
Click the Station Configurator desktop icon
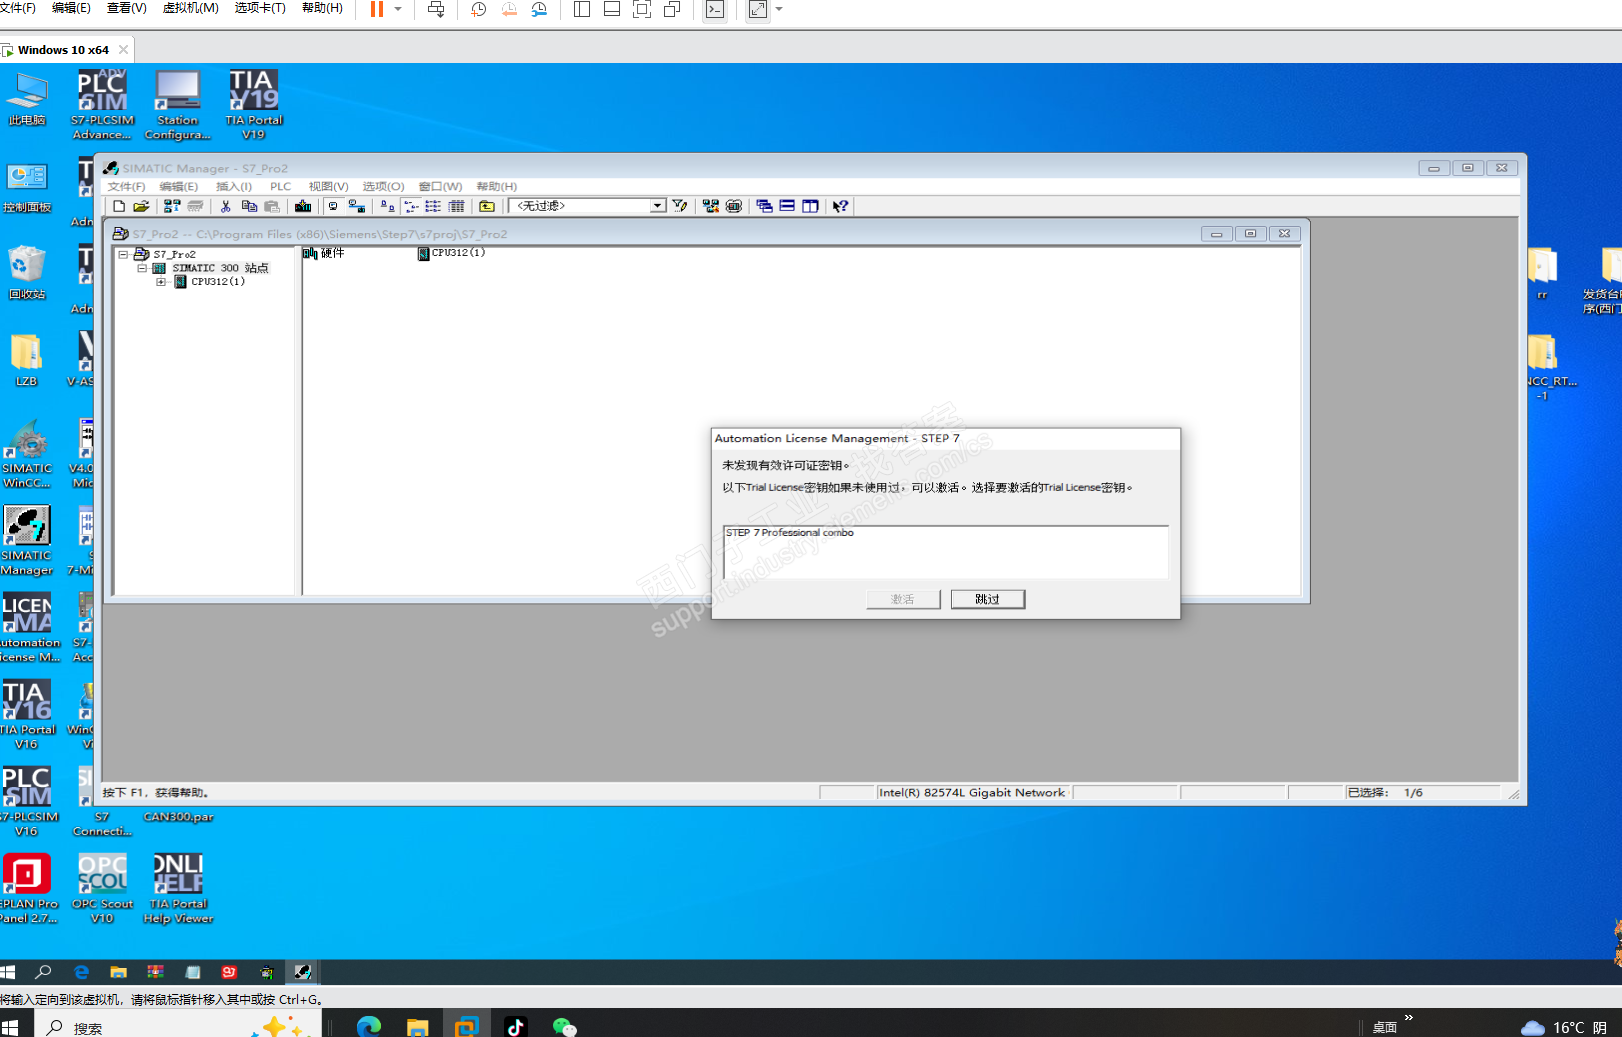click(x=177, y=105)
